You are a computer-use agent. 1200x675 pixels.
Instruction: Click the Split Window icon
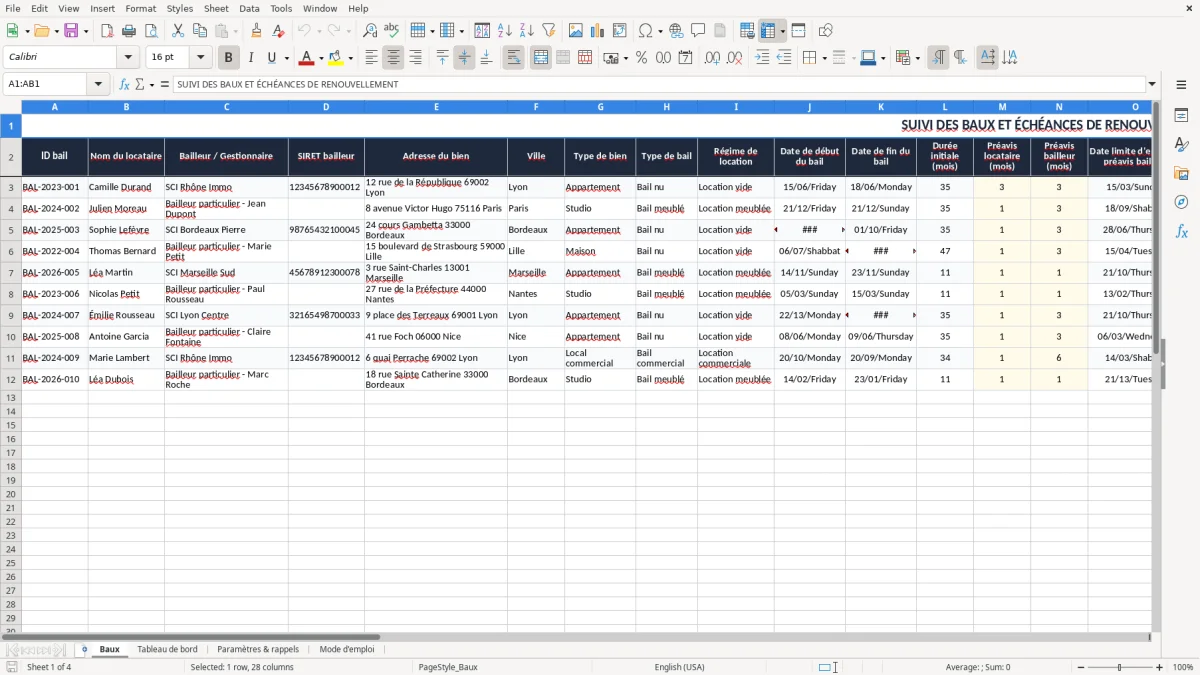pos(798,31)
